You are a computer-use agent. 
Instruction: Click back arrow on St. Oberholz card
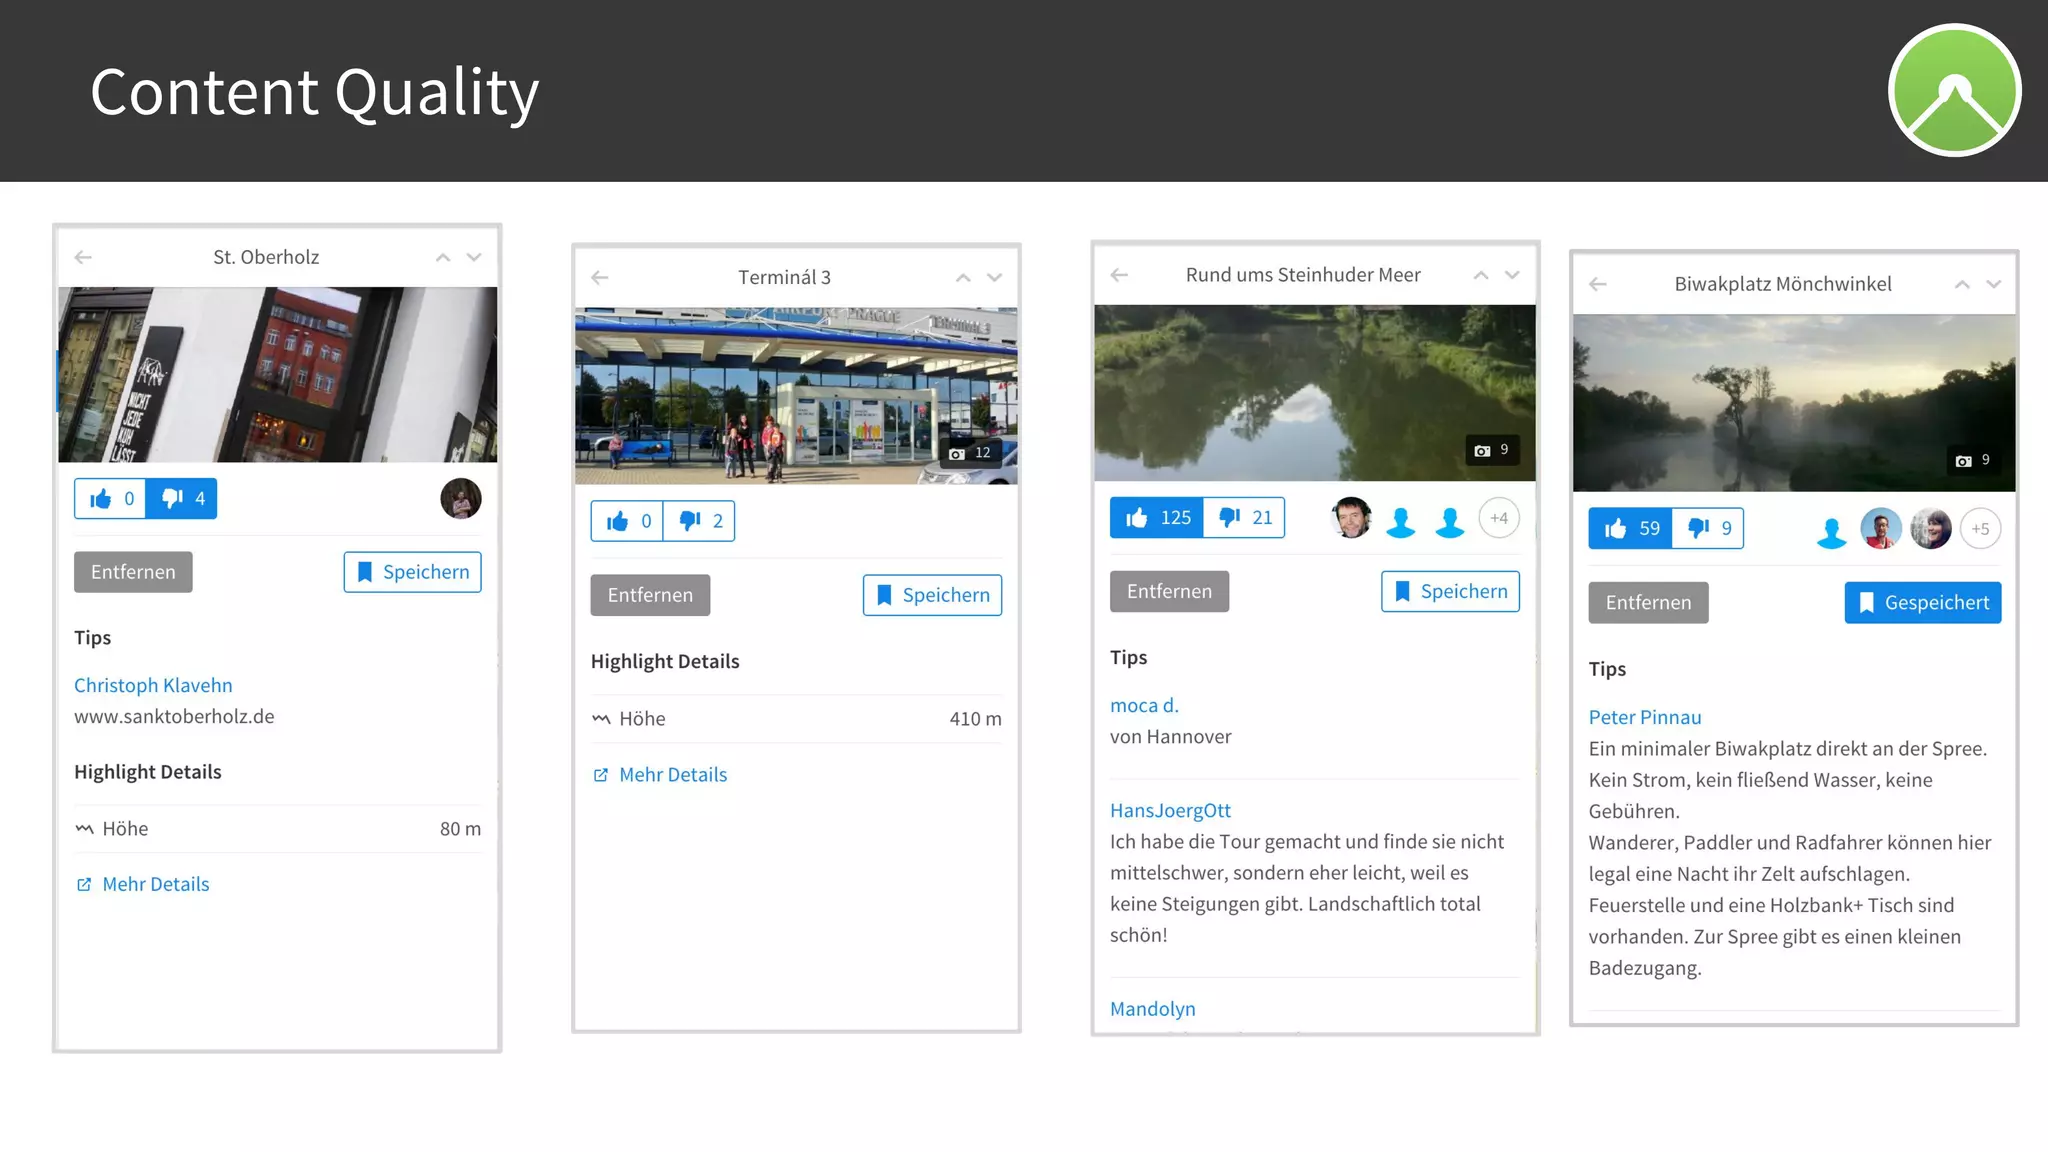tap(83, 257)
